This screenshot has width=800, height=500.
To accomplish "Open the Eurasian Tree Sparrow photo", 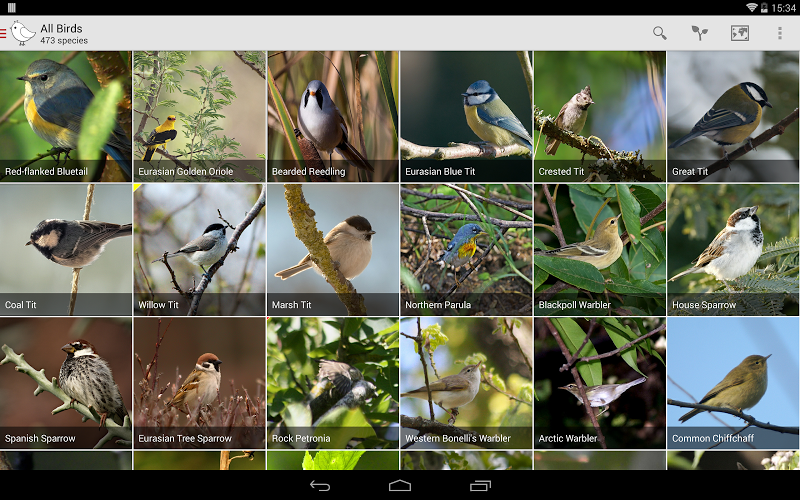I will coord(199,383).
